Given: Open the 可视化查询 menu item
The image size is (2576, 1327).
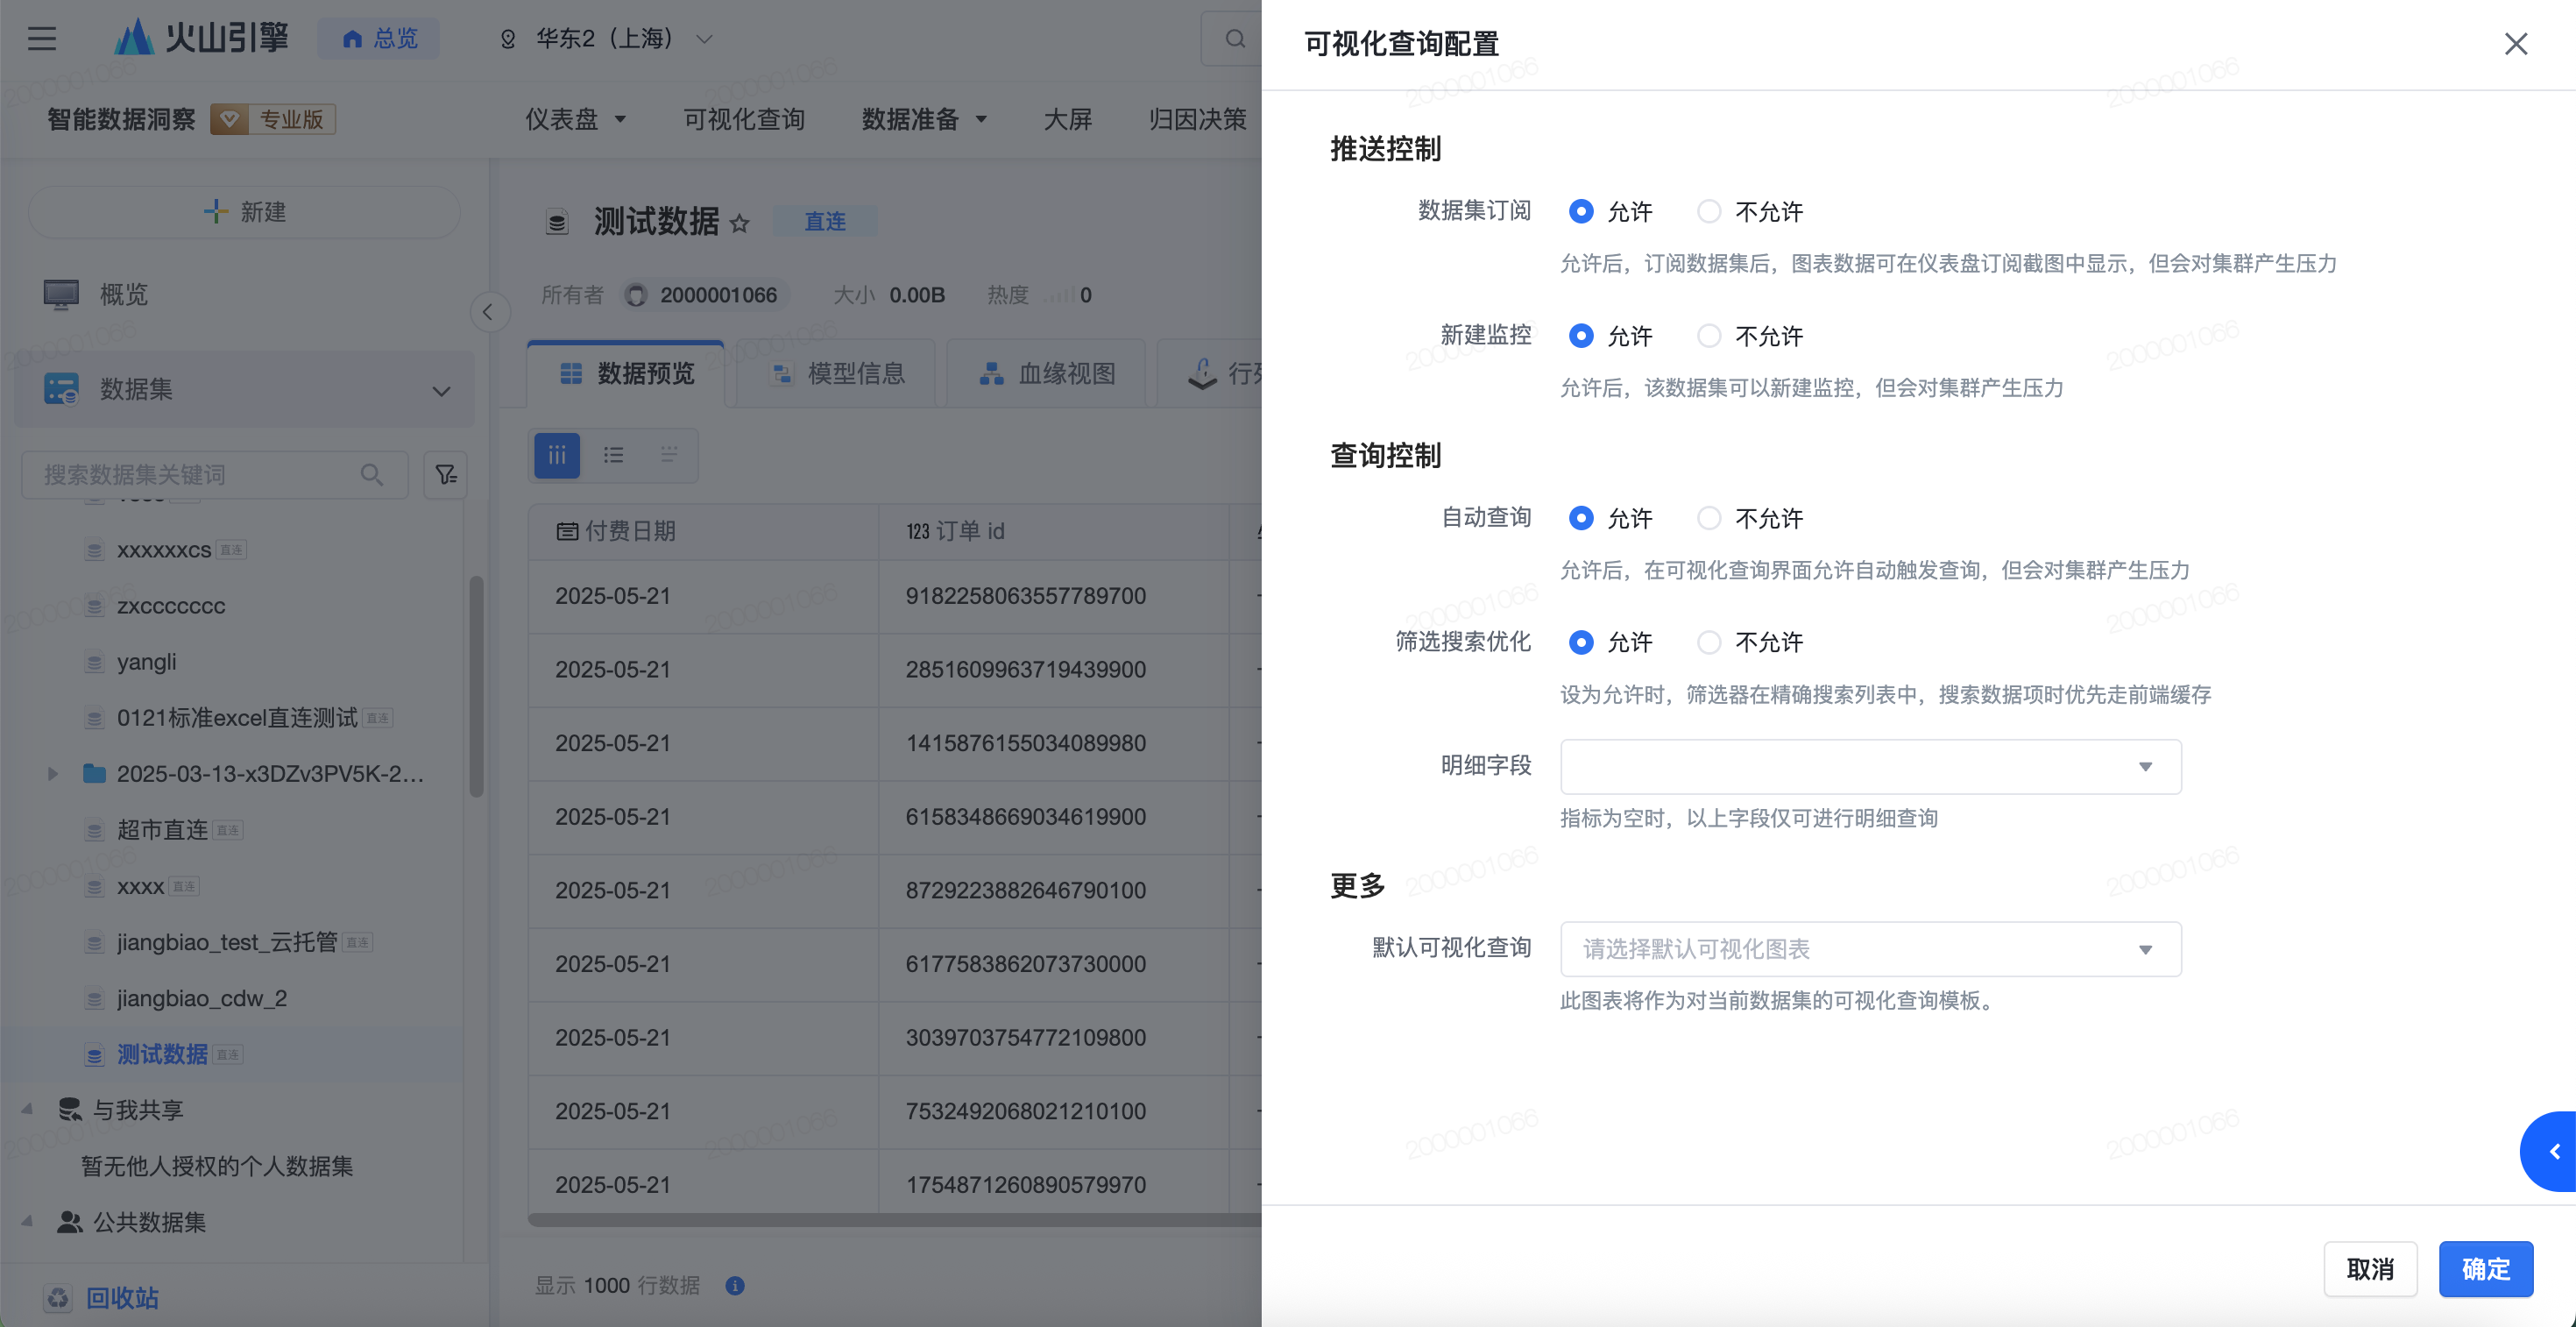Looking at the screenshot, I should tap(743, 120).
